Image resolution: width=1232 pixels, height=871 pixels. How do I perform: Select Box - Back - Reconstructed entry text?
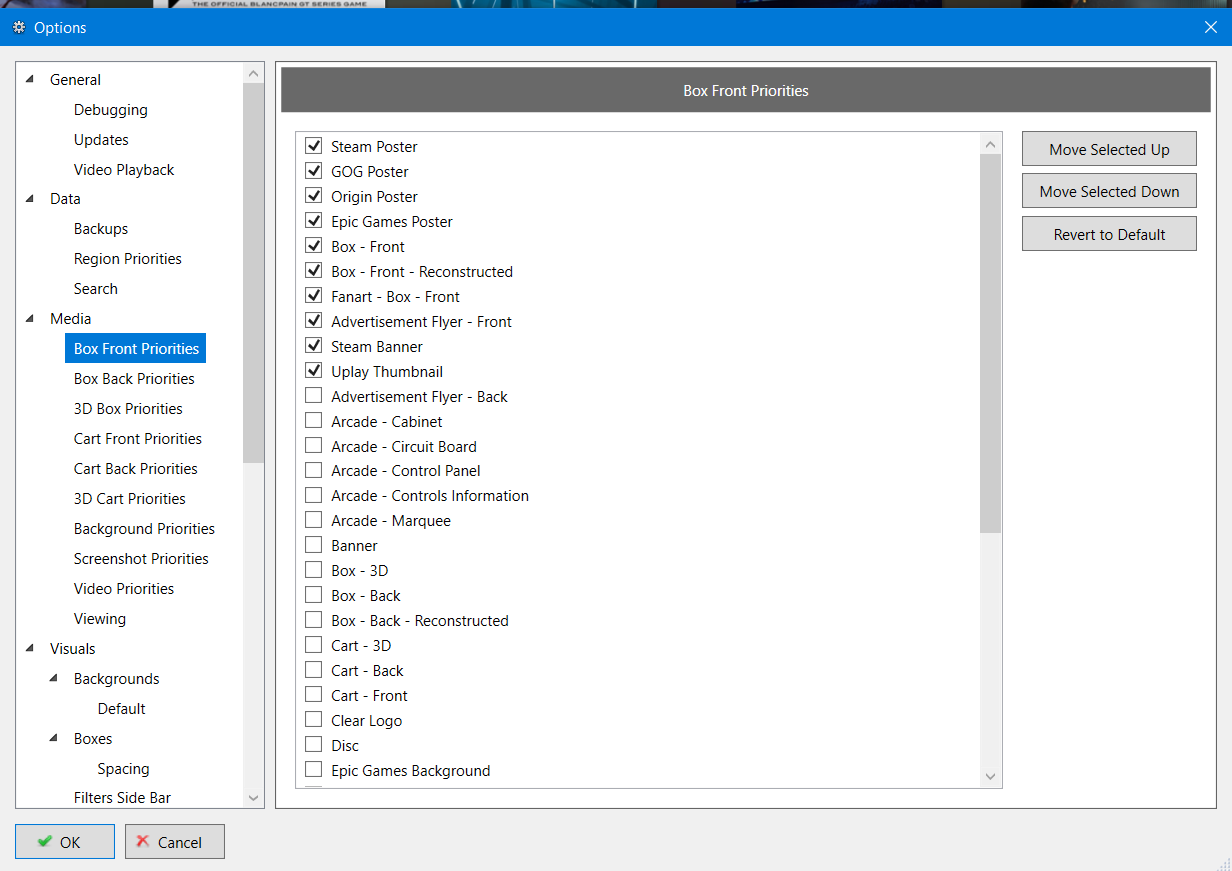419,621
